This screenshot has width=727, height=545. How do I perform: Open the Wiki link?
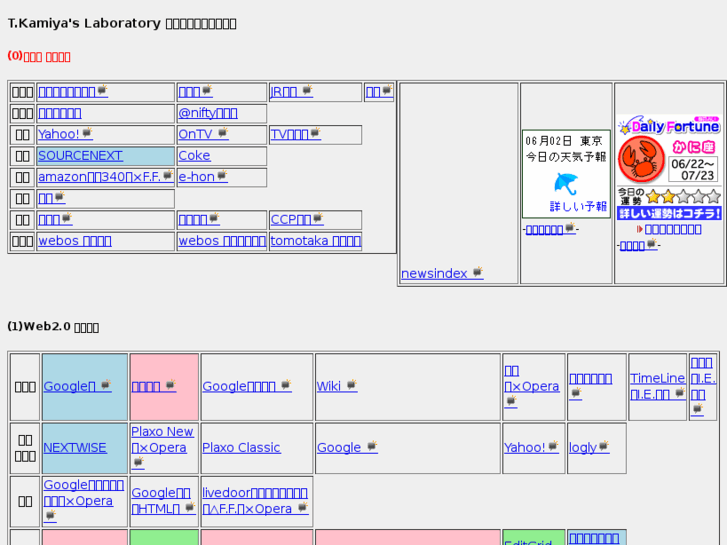pos(337,386)
